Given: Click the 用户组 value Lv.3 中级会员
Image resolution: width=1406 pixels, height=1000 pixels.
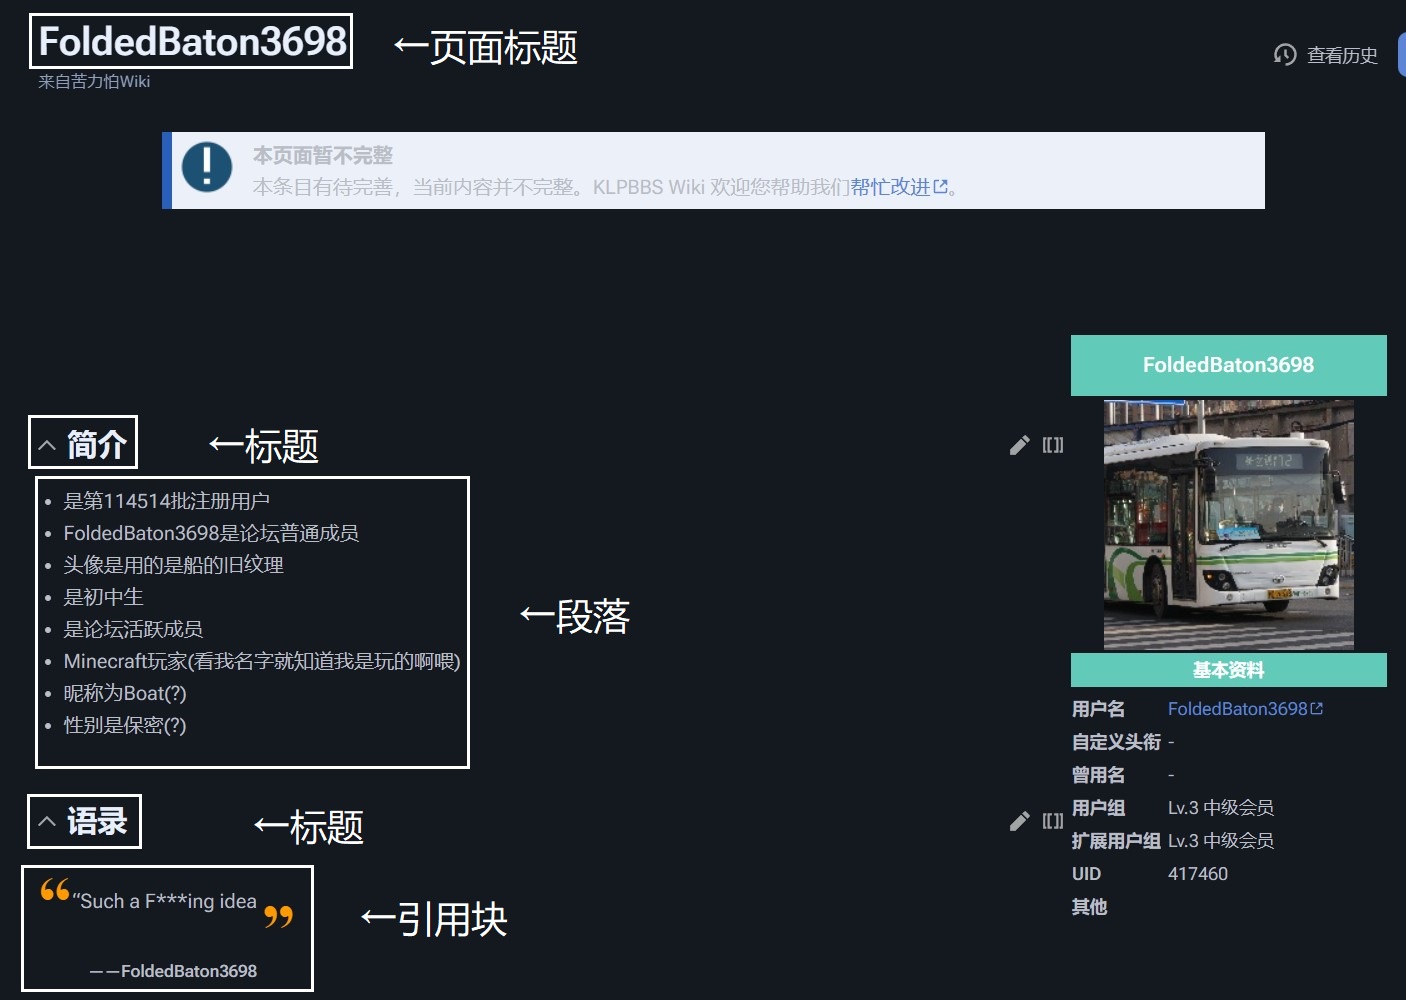Looking at the screenshot, I should click(x=1221, y=808).
